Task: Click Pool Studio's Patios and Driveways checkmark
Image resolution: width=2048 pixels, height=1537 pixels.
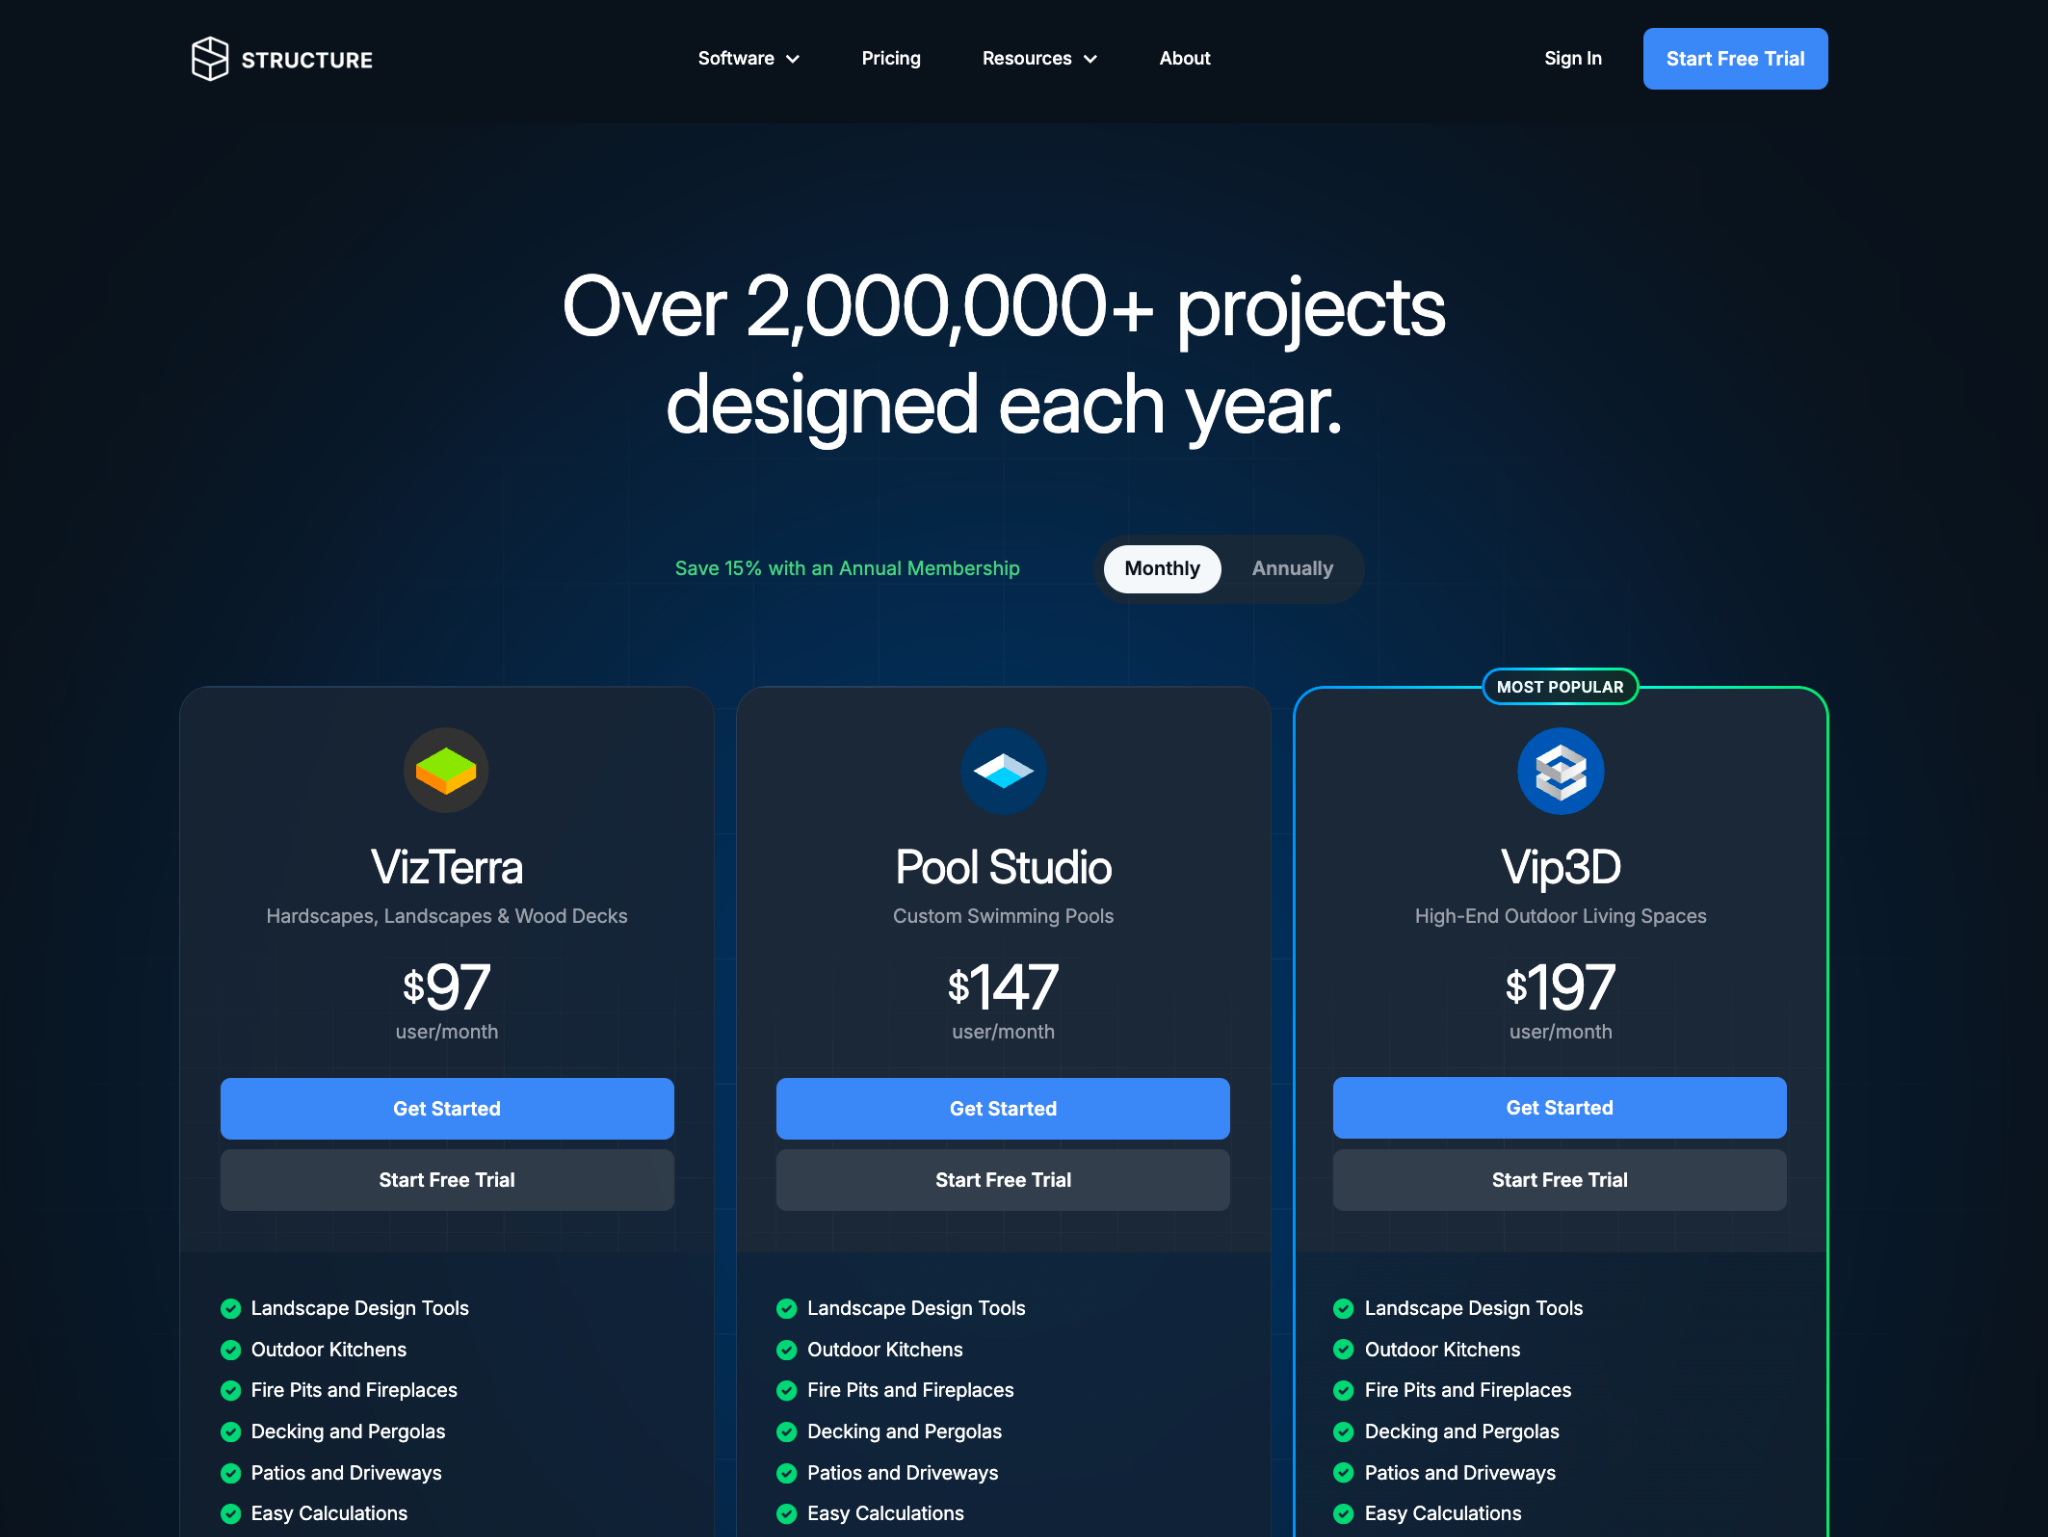Action: (787, 1472)
